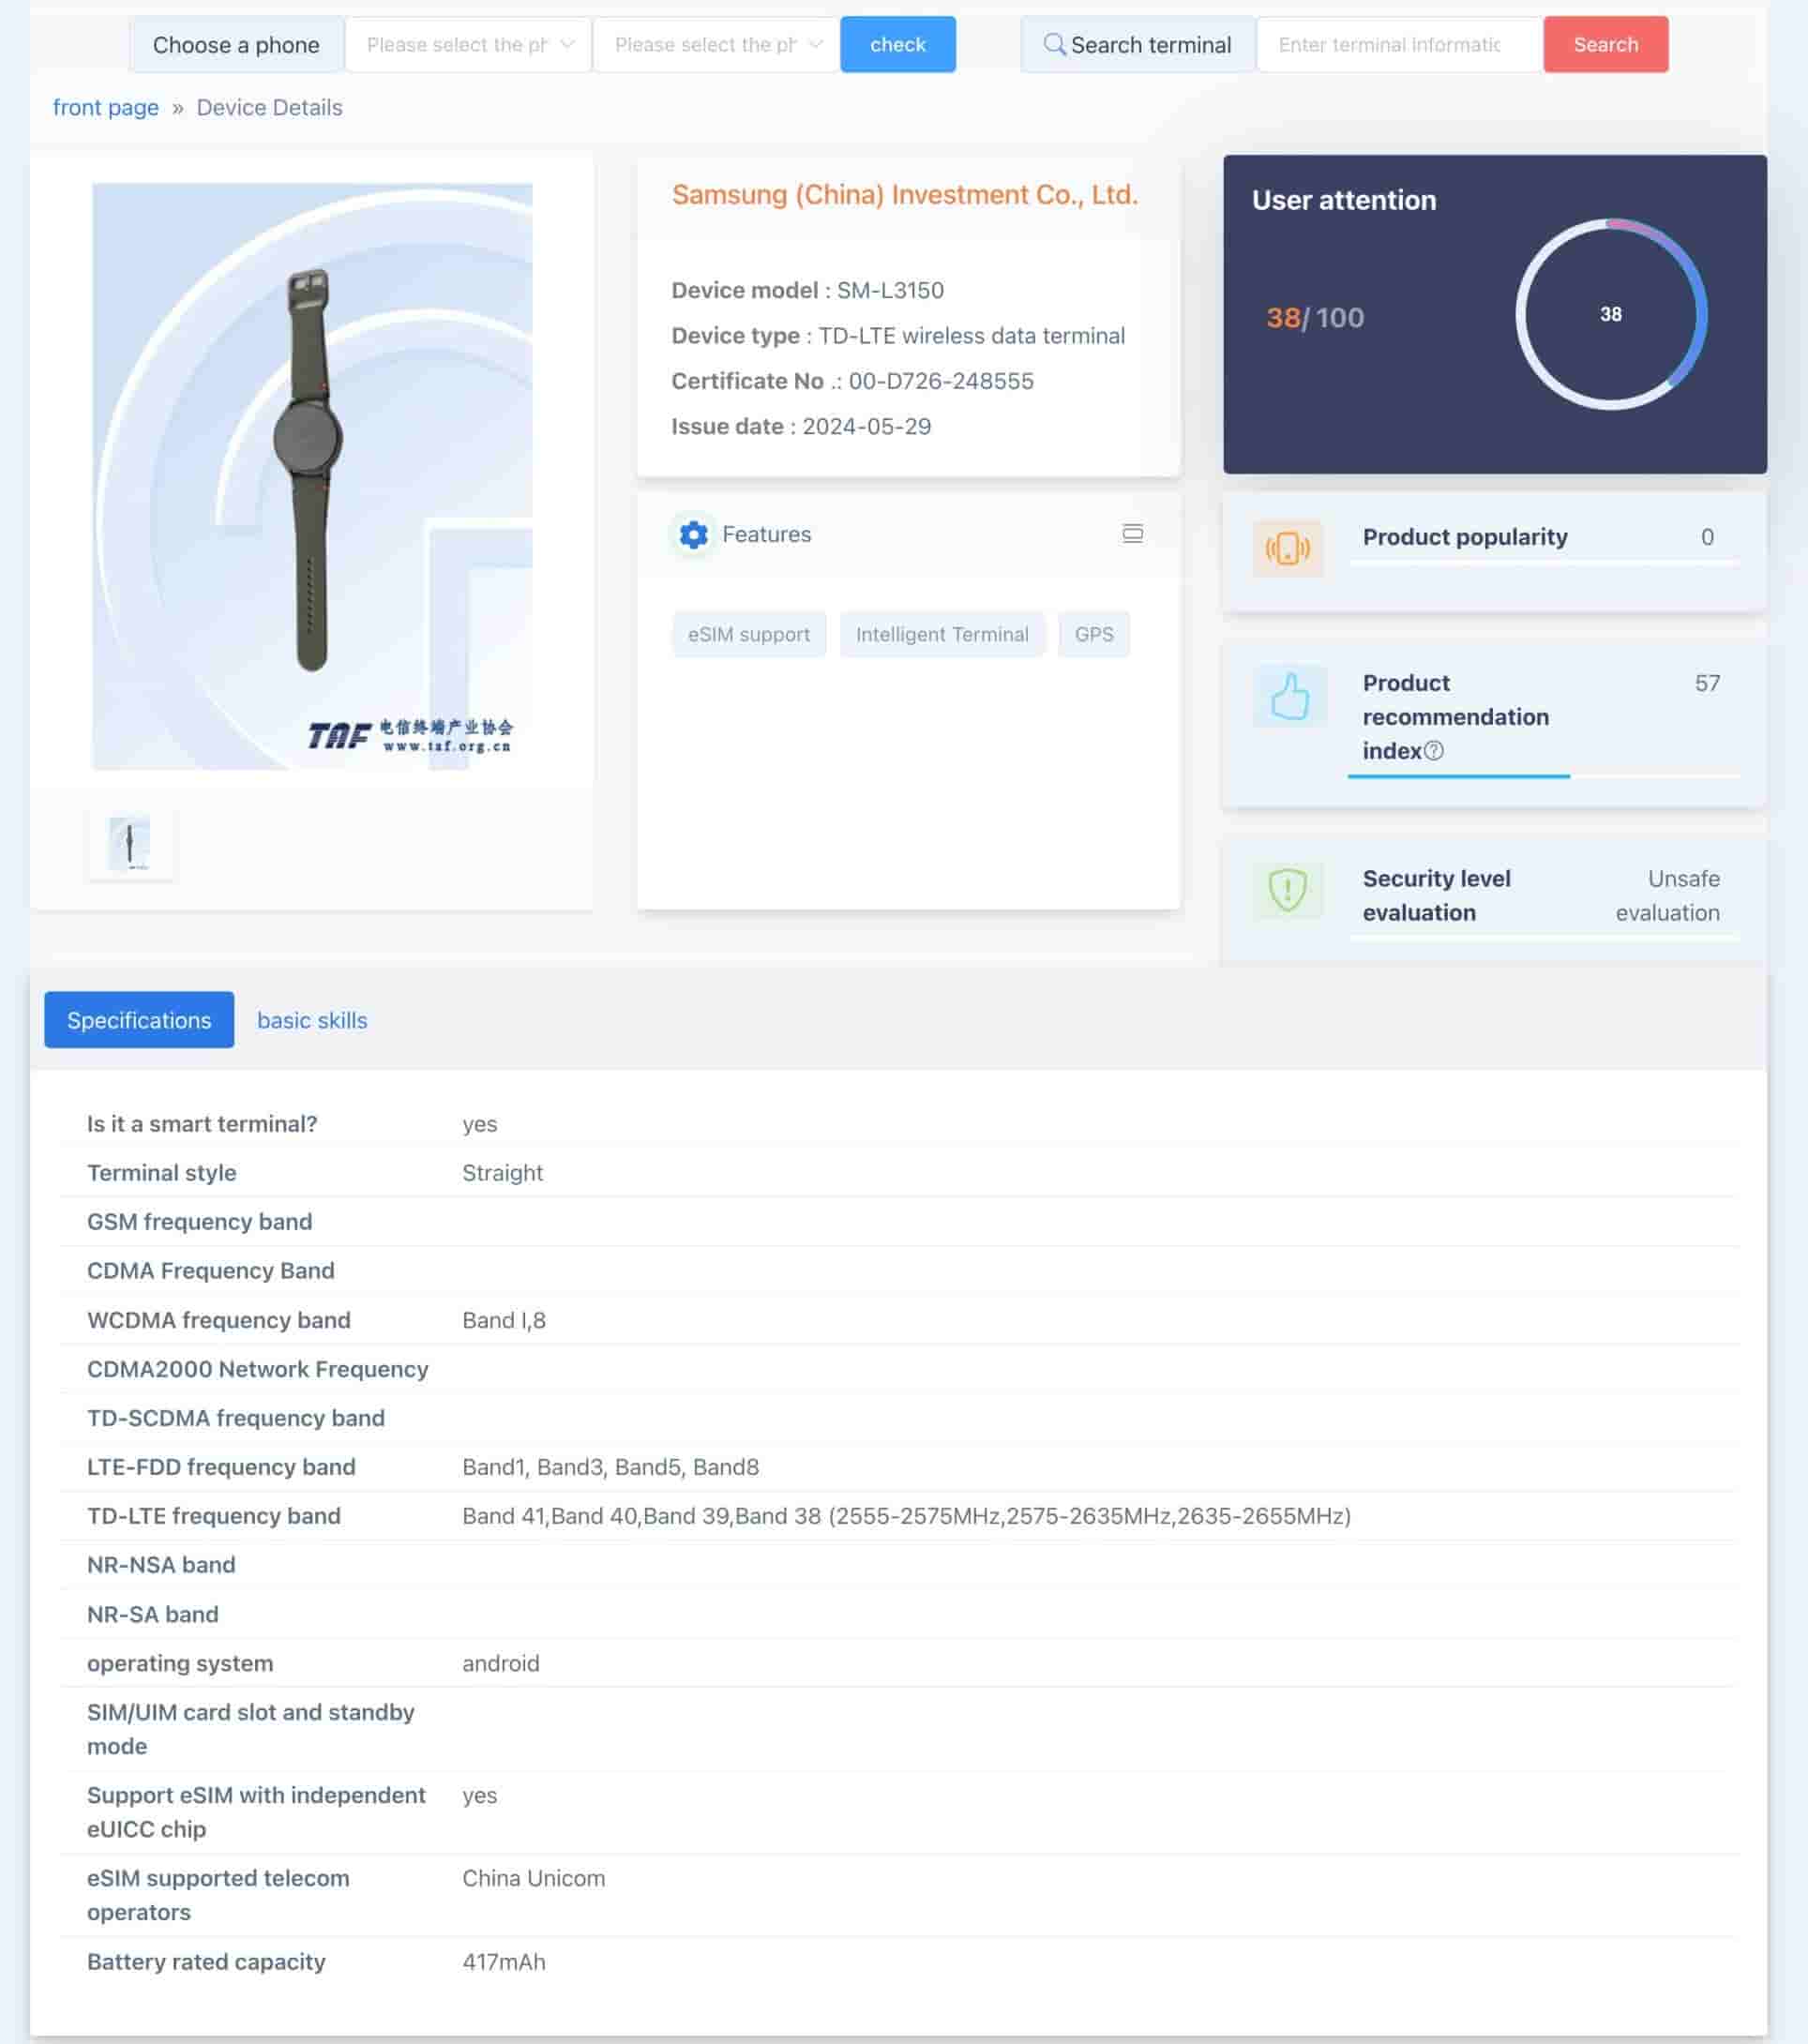Click the TAF logo watermark on image
Screen dimensions: 1808x2044
410,735
